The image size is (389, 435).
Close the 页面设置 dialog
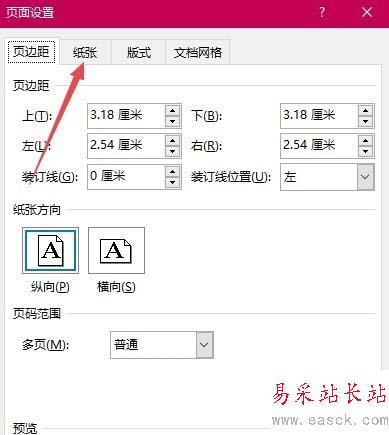pos(367,13)
